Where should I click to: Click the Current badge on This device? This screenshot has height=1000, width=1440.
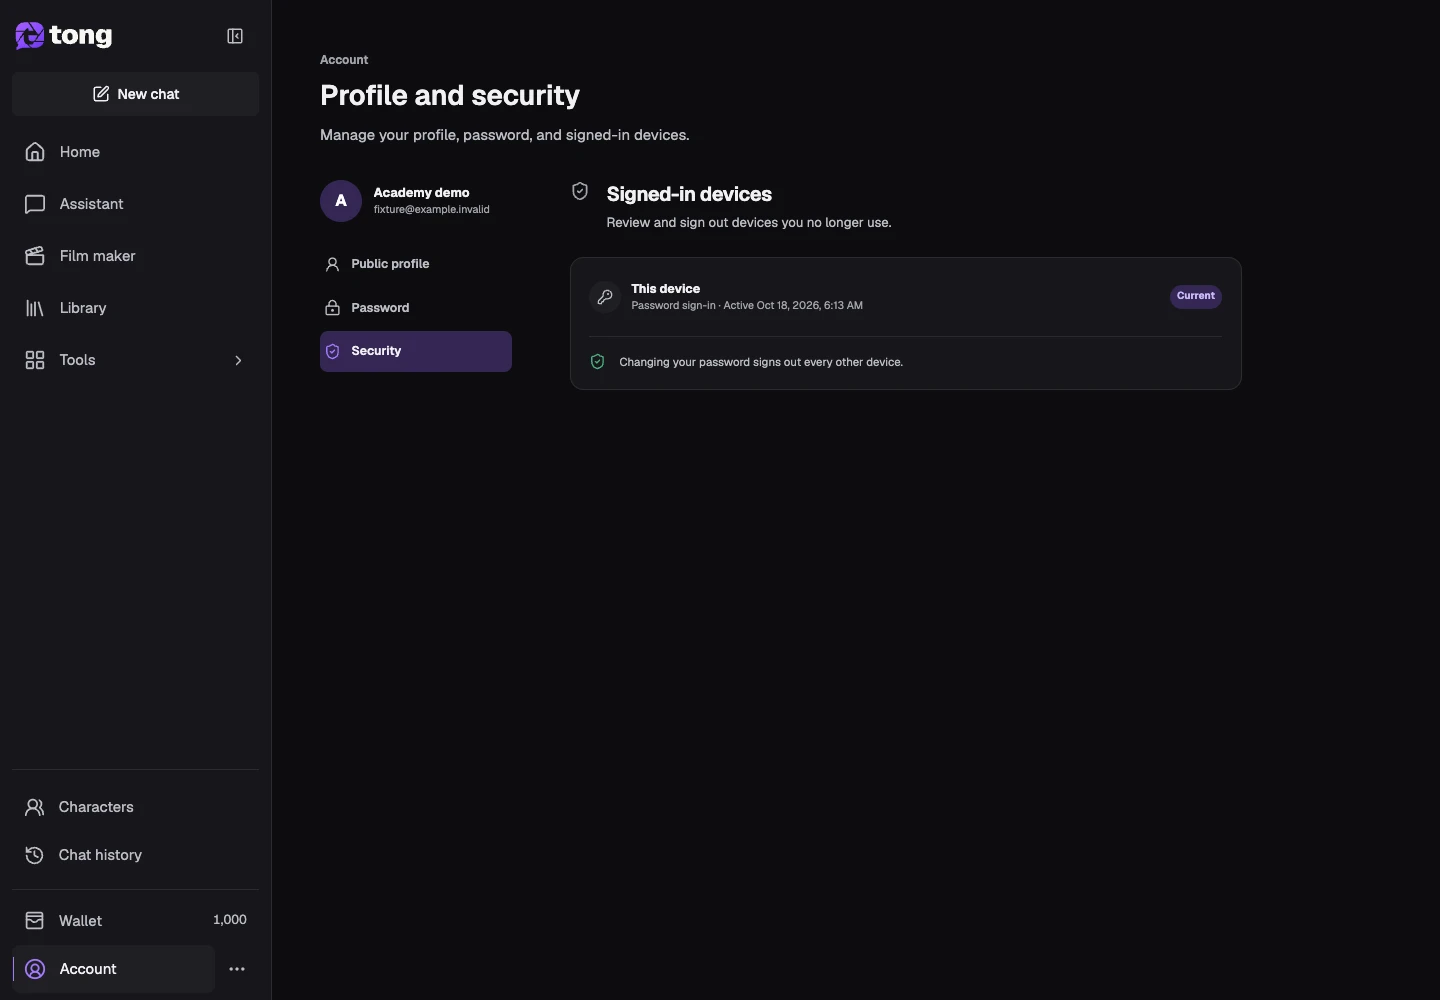coord(1196,296)
